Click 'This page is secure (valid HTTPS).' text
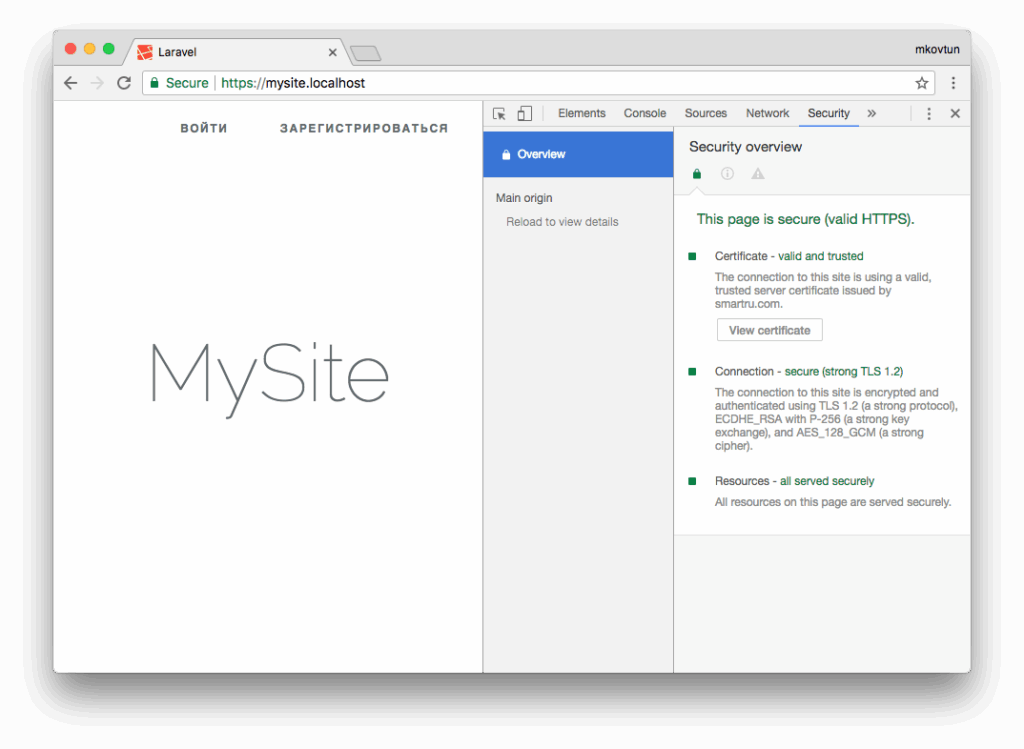1024x749 pixels. coord(805,219)
